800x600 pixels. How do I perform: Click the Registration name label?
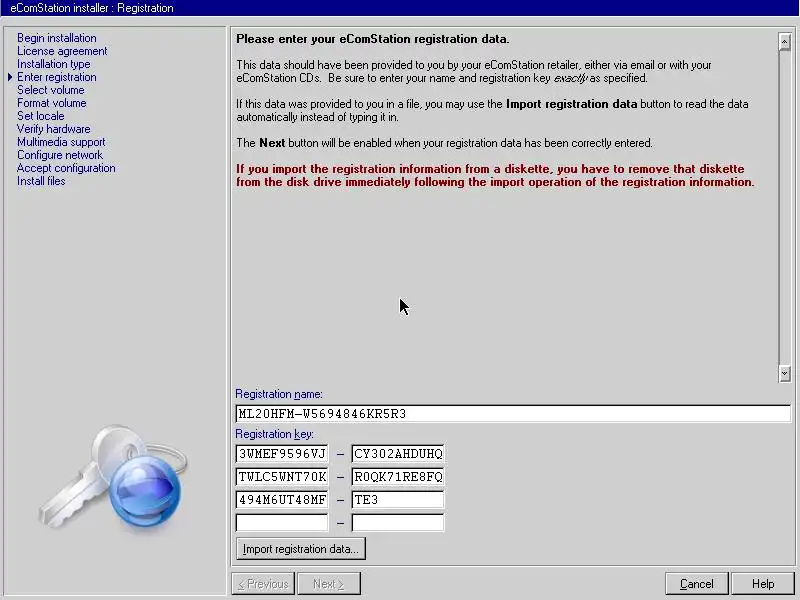279,394
